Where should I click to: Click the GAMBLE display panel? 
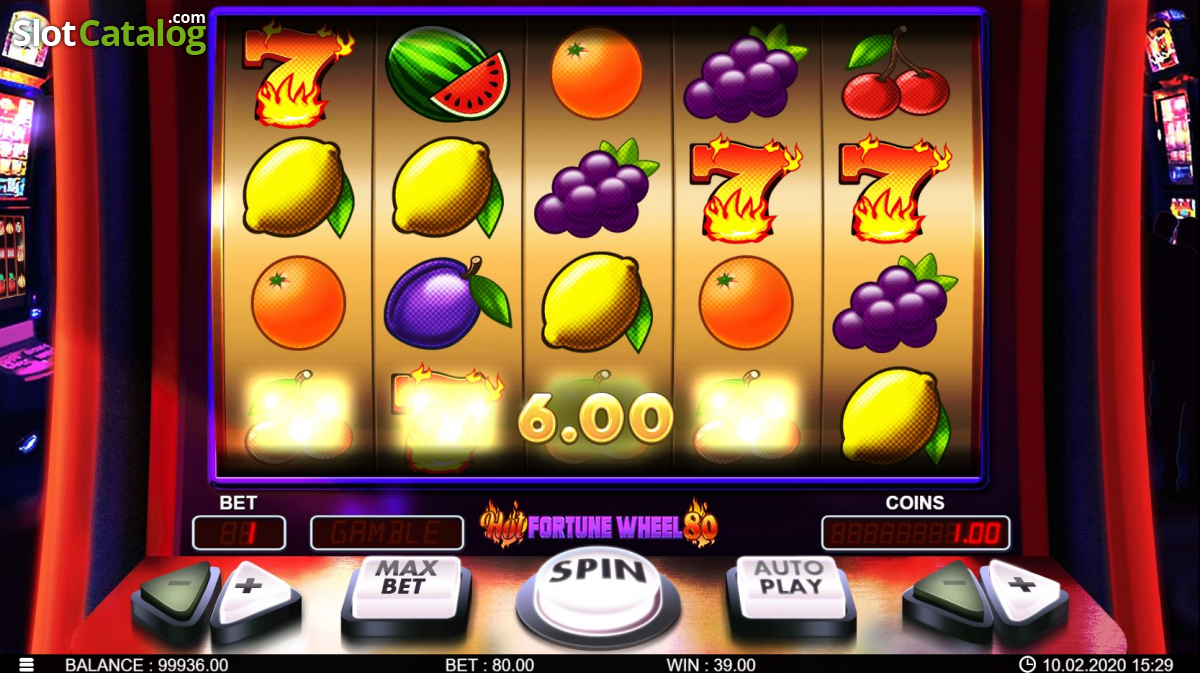click(x=387, y=533)
